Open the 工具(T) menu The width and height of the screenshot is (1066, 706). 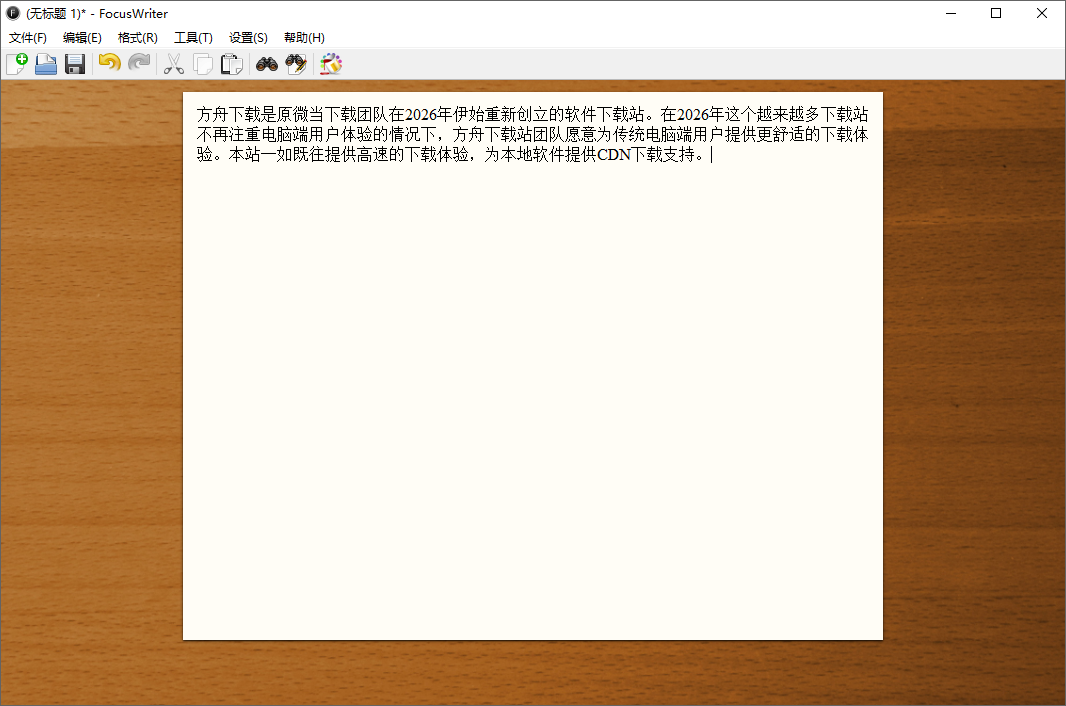click(x=193, y=37)
